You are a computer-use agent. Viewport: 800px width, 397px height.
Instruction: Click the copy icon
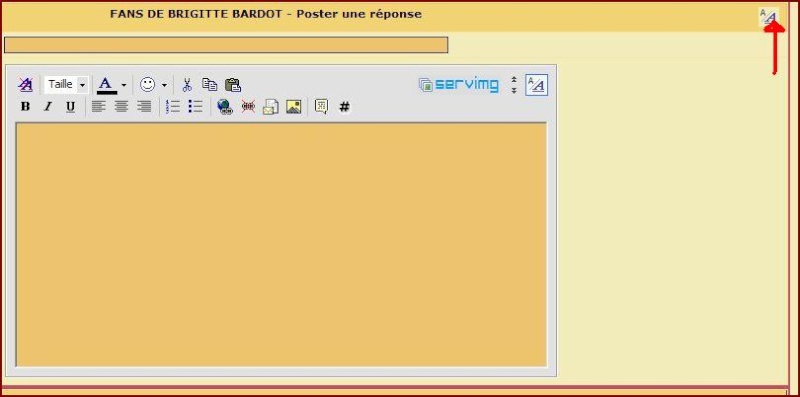pos(210,85)
